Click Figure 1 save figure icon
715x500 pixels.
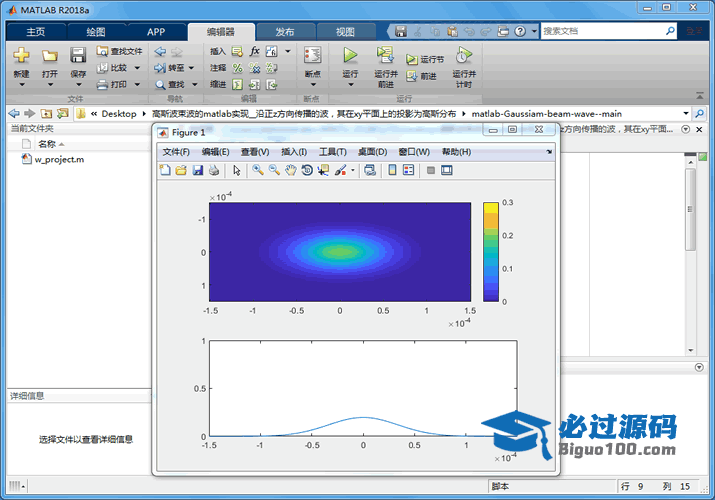pyautogui.click(x=197, y=170)
